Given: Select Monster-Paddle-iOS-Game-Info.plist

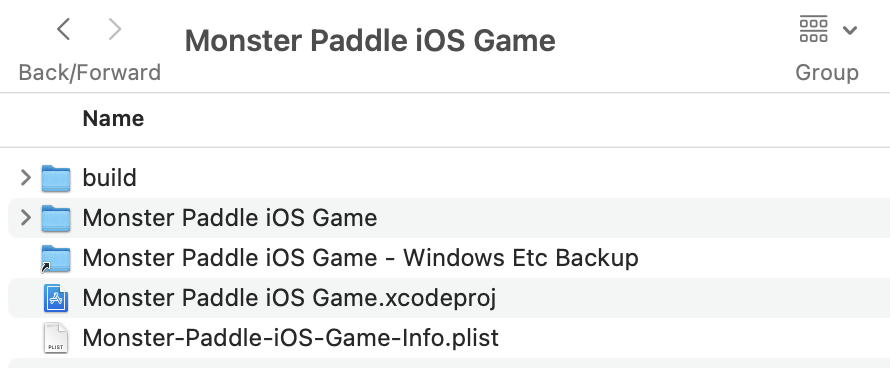Looking at the screenshot, I should click(x=291, y=338).
